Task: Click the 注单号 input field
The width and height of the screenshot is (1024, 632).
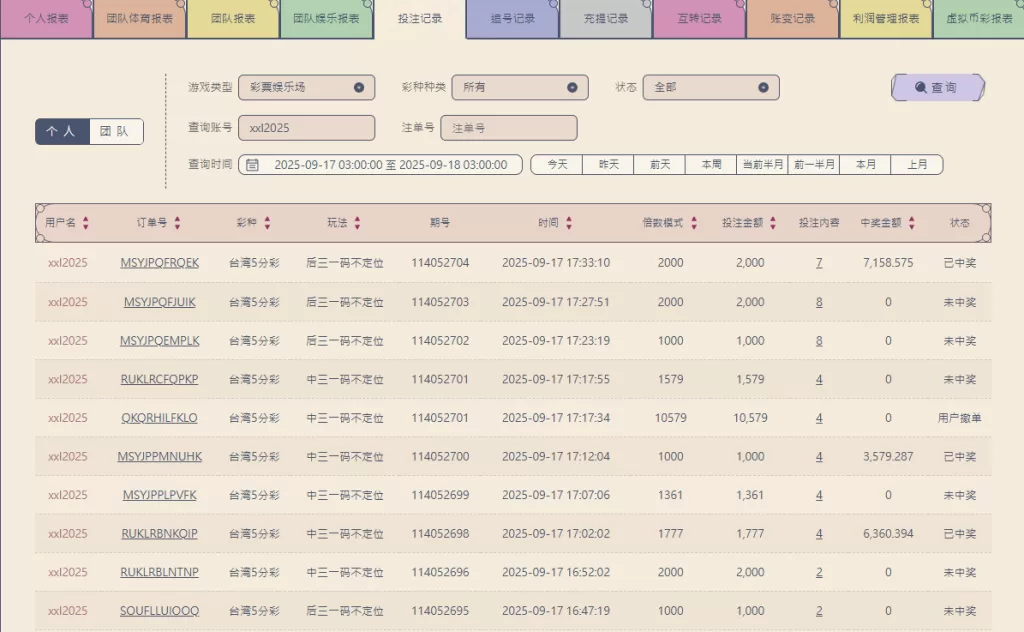Action: click(508, 128)
